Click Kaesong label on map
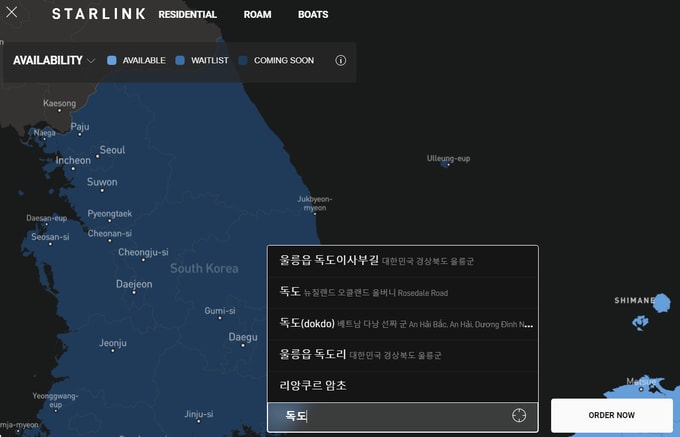The height and width of the screenshot is (437, 680). [59, 104]
